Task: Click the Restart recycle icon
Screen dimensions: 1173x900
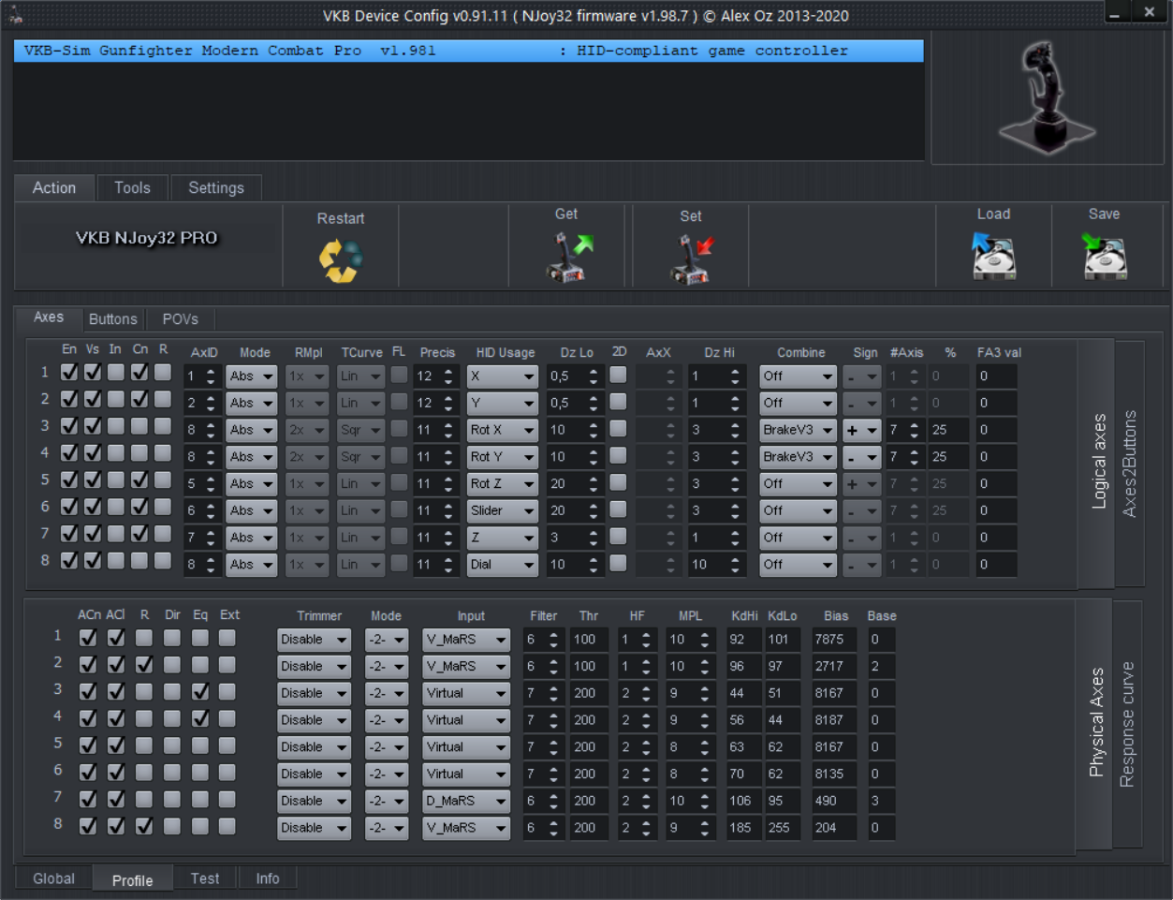Action: coord(340,260)
